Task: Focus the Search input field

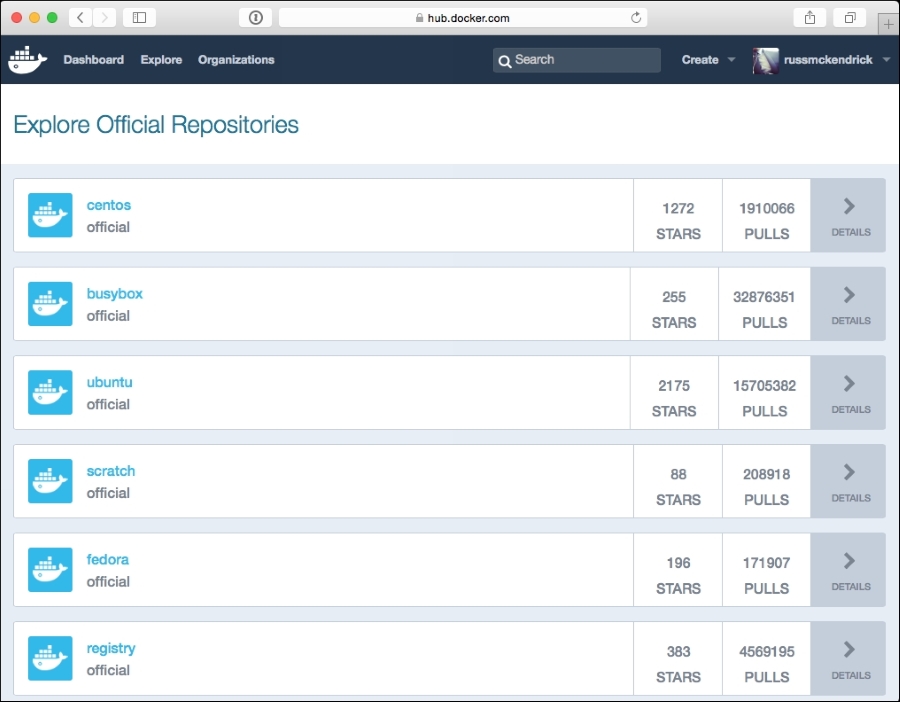Action: pyautogui.click(x=577, y=60)
